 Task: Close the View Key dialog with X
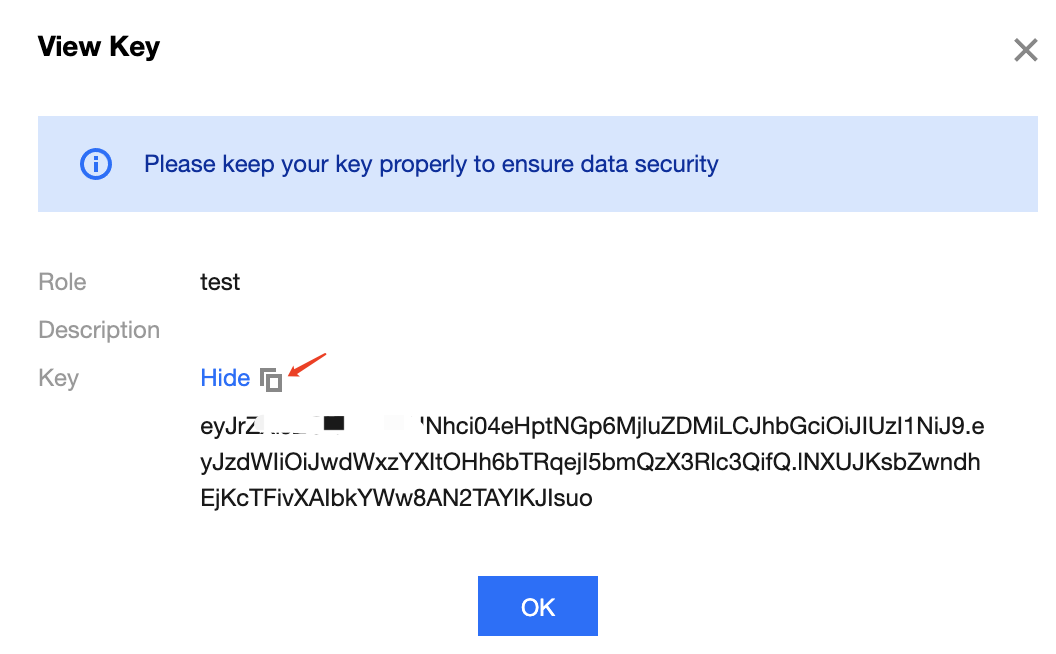point(1025,50)
